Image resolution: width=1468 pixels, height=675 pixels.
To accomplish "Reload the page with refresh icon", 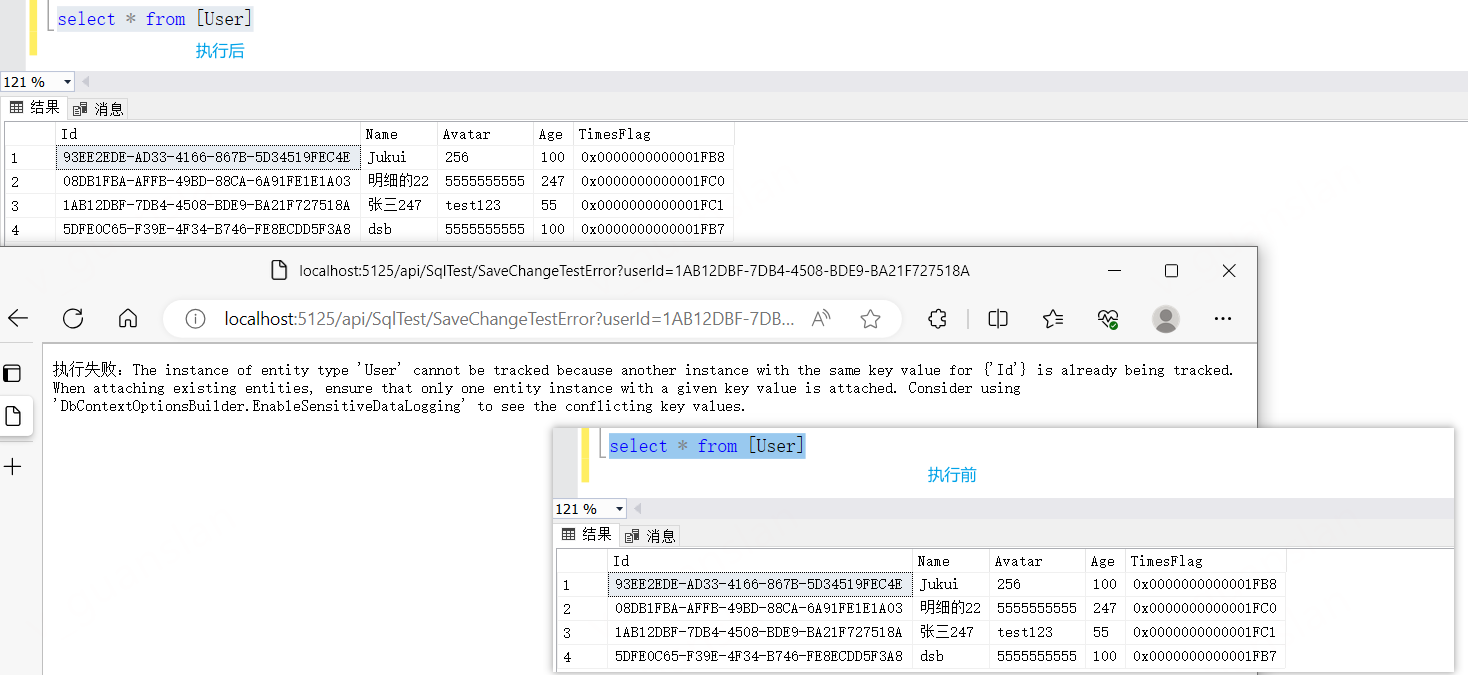I will (73, 319).
